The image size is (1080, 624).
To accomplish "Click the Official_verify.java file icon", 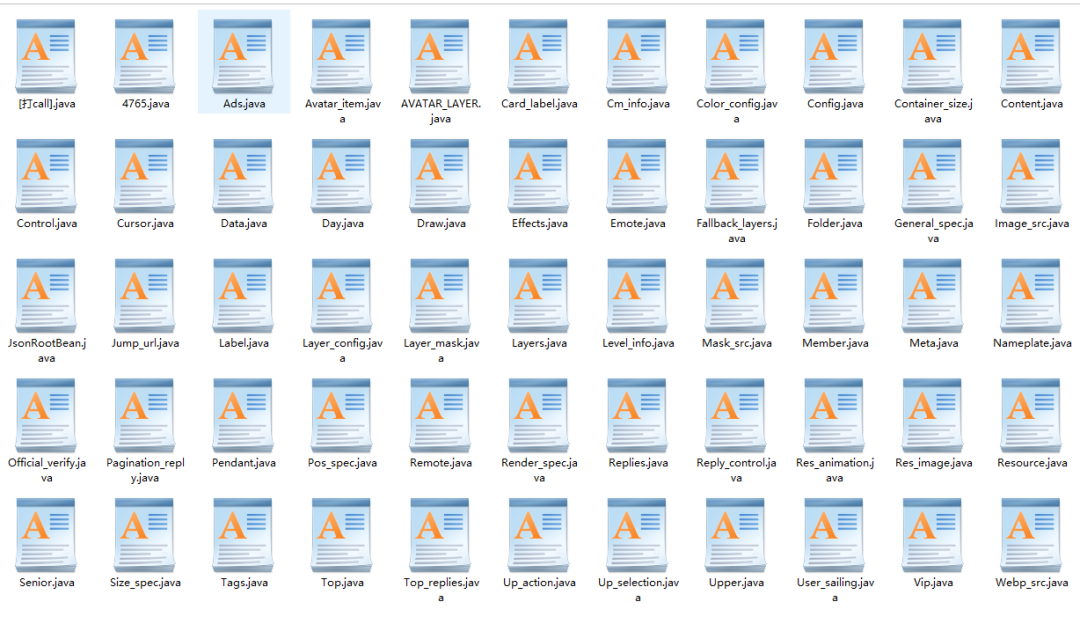I will tap(46, 416).
